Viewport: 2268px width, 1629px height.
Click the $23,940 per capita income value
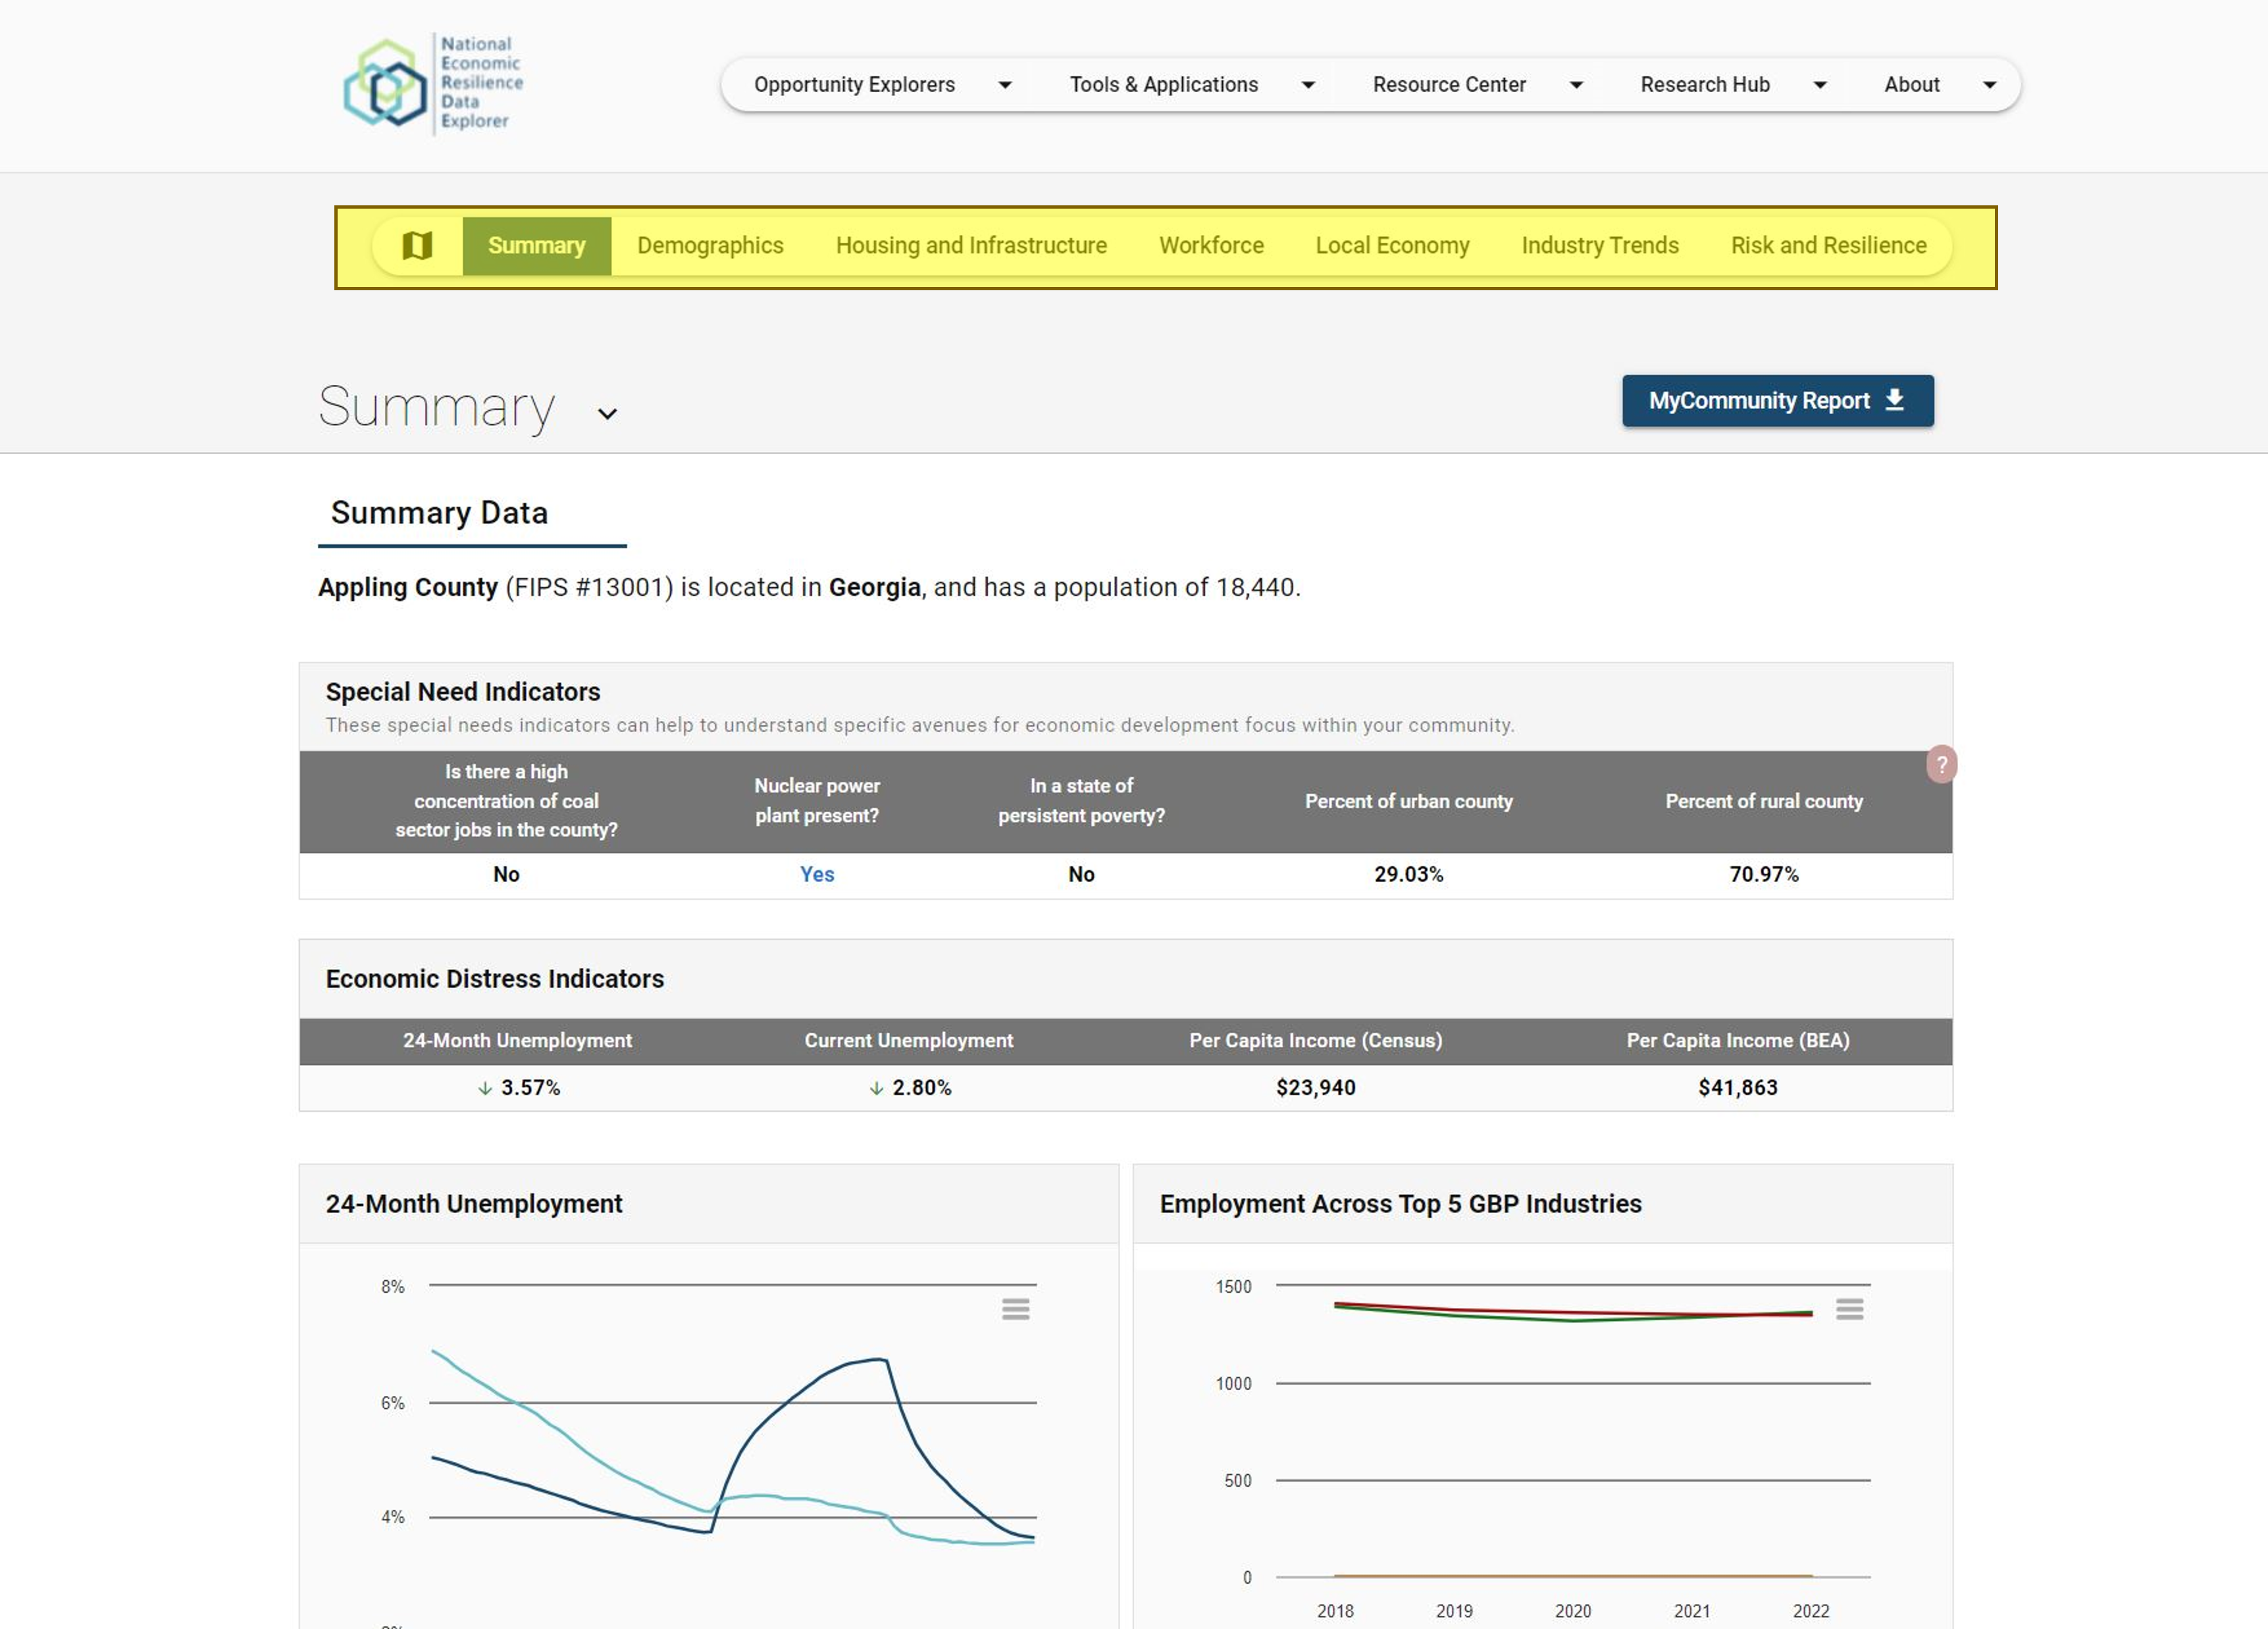point(1315,1088)
